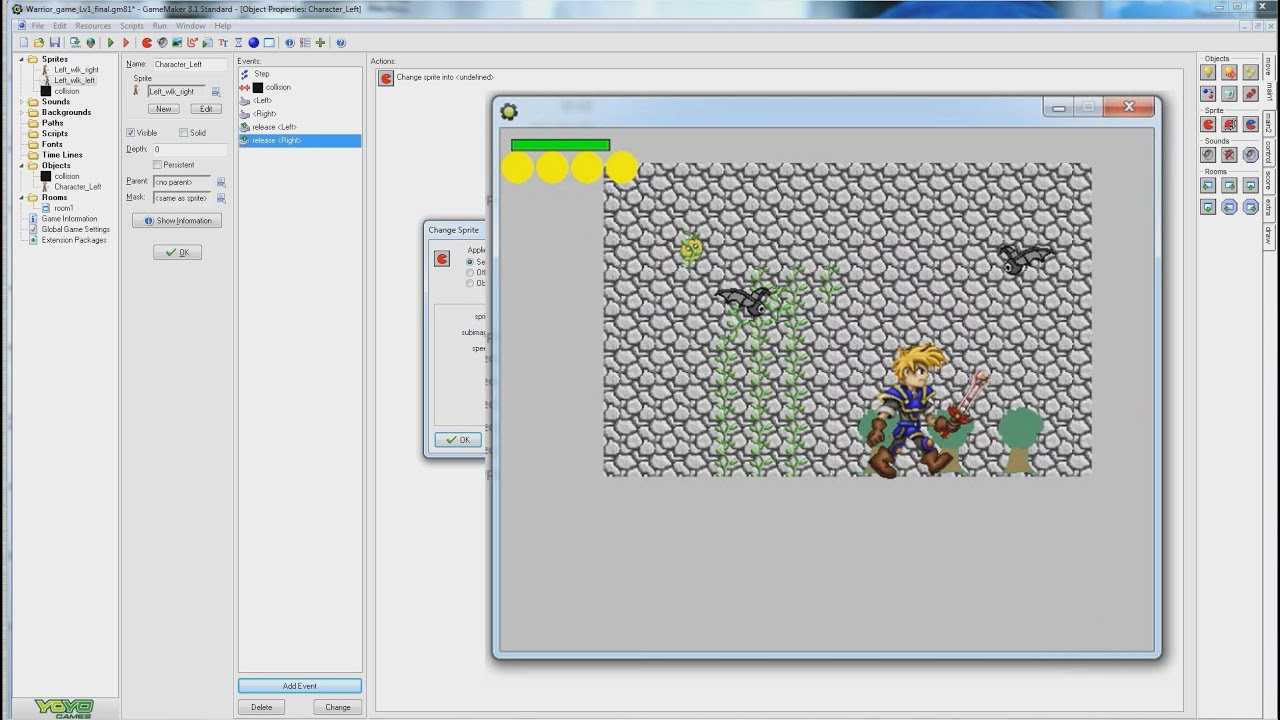1280x720 pixels.
Task: Open the Window menu
Action: 190,26
